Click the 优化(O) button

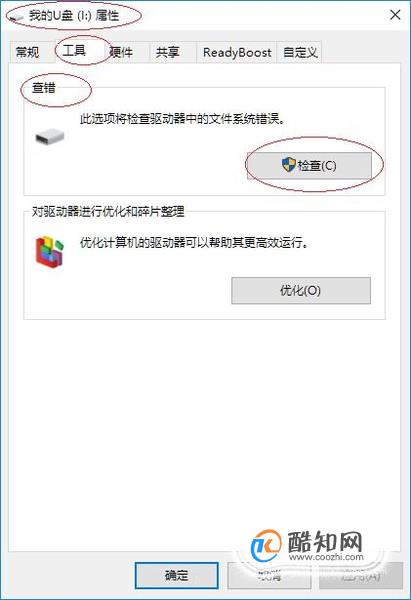click(301, 290)
